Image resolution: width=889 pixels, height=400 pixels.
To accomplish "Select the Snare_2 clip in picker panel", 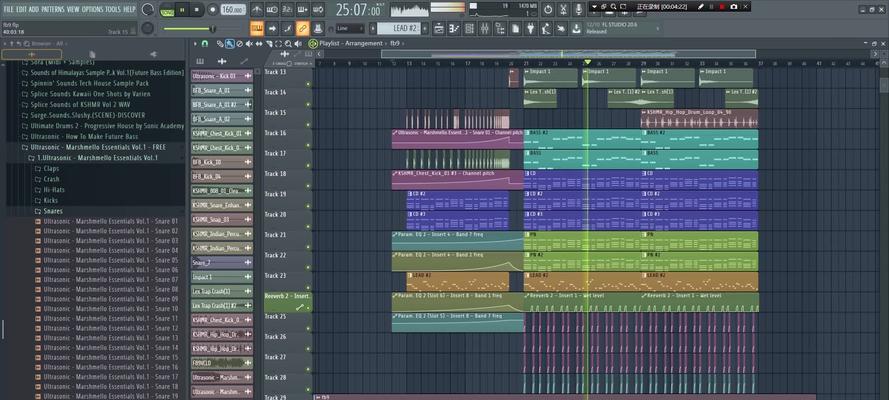I will point(222,263).
